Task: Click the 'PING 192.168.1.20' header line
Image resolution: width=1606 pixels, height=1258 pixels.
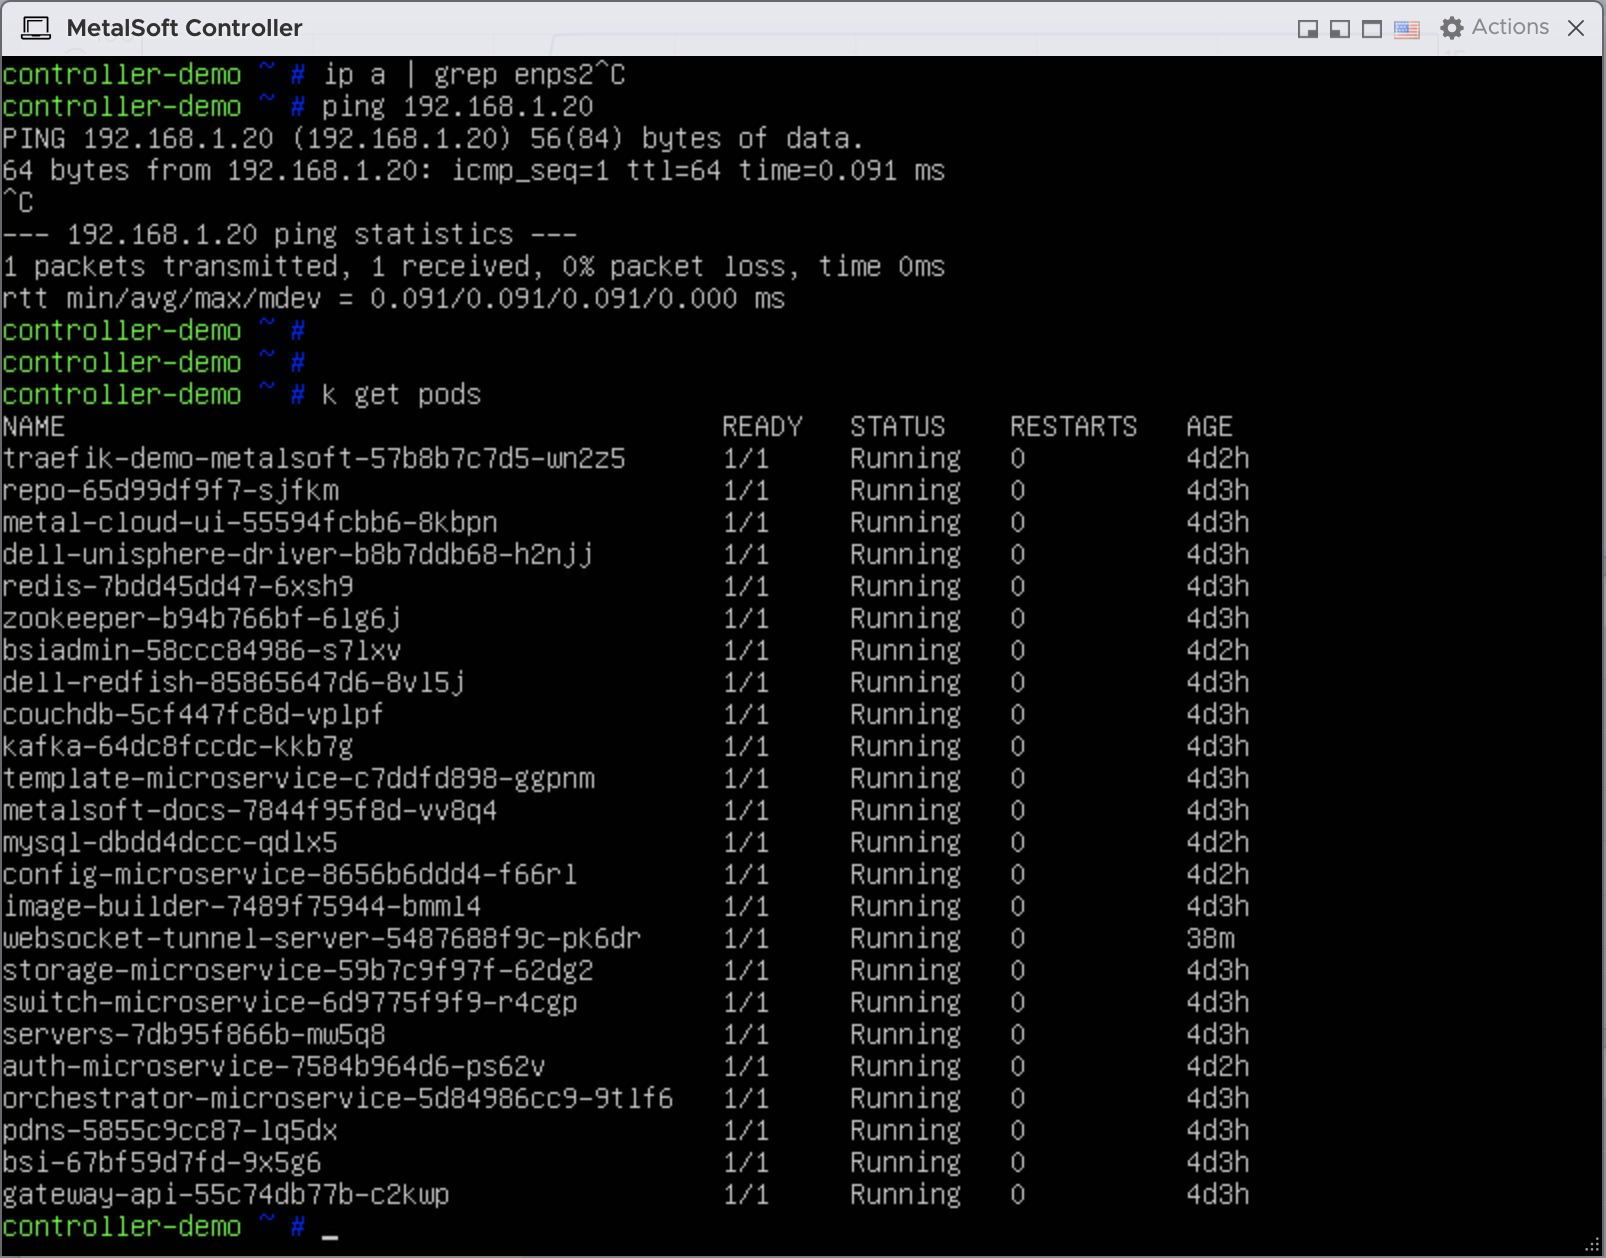Action: click(x=433, y=139)
